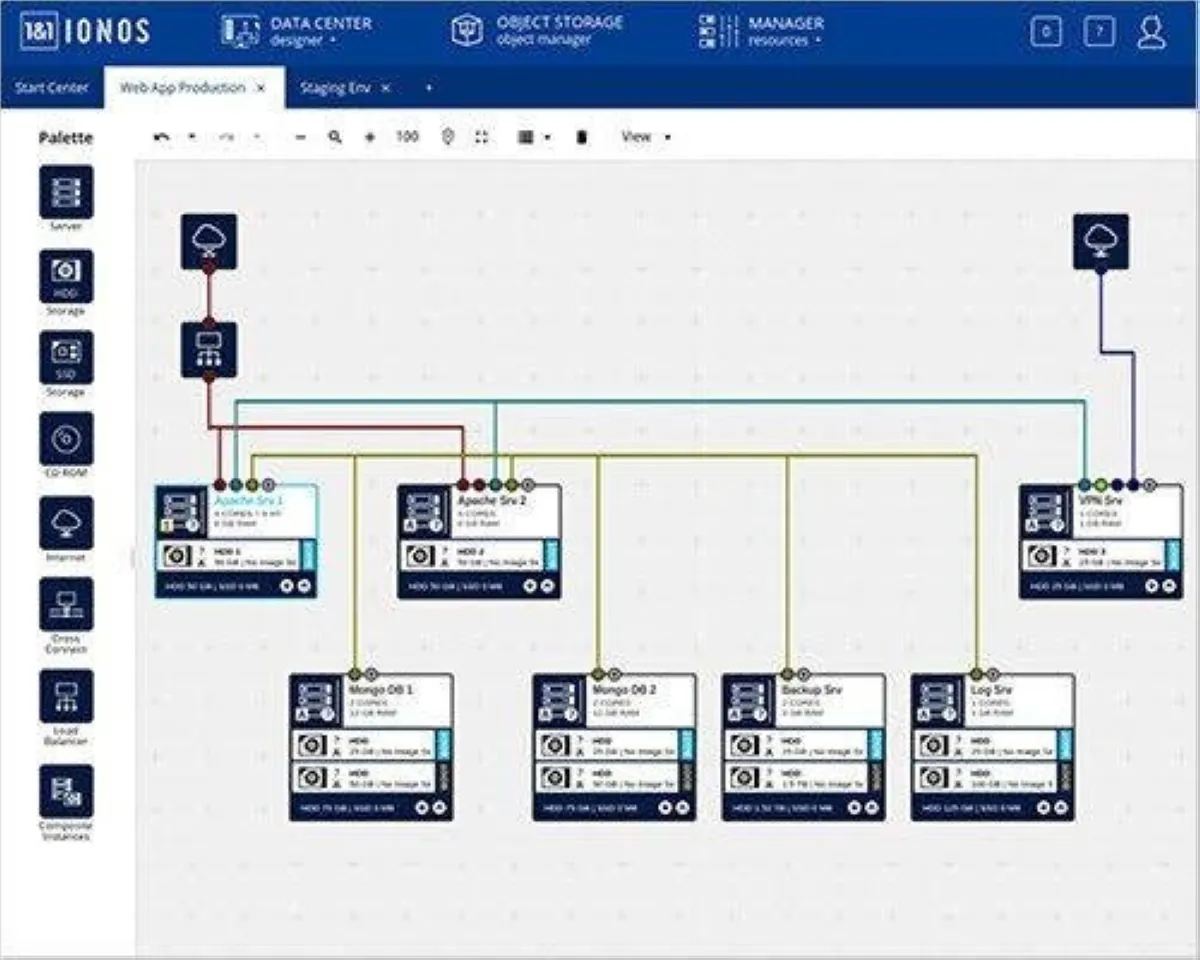Select the left Internet access node
1200x960 pixels.
[x=209, y=240]
